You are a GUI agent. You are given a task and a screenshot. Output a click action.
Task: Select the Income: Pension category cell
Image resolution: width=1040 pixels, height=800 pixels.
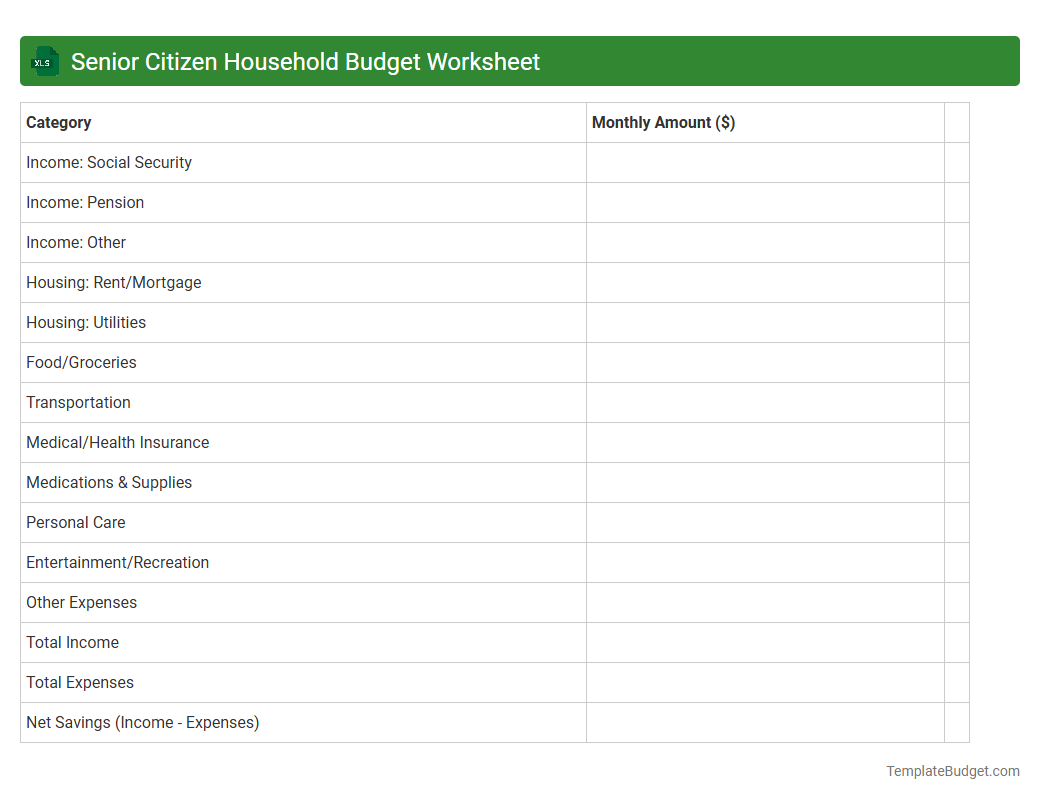coord(85,202)
